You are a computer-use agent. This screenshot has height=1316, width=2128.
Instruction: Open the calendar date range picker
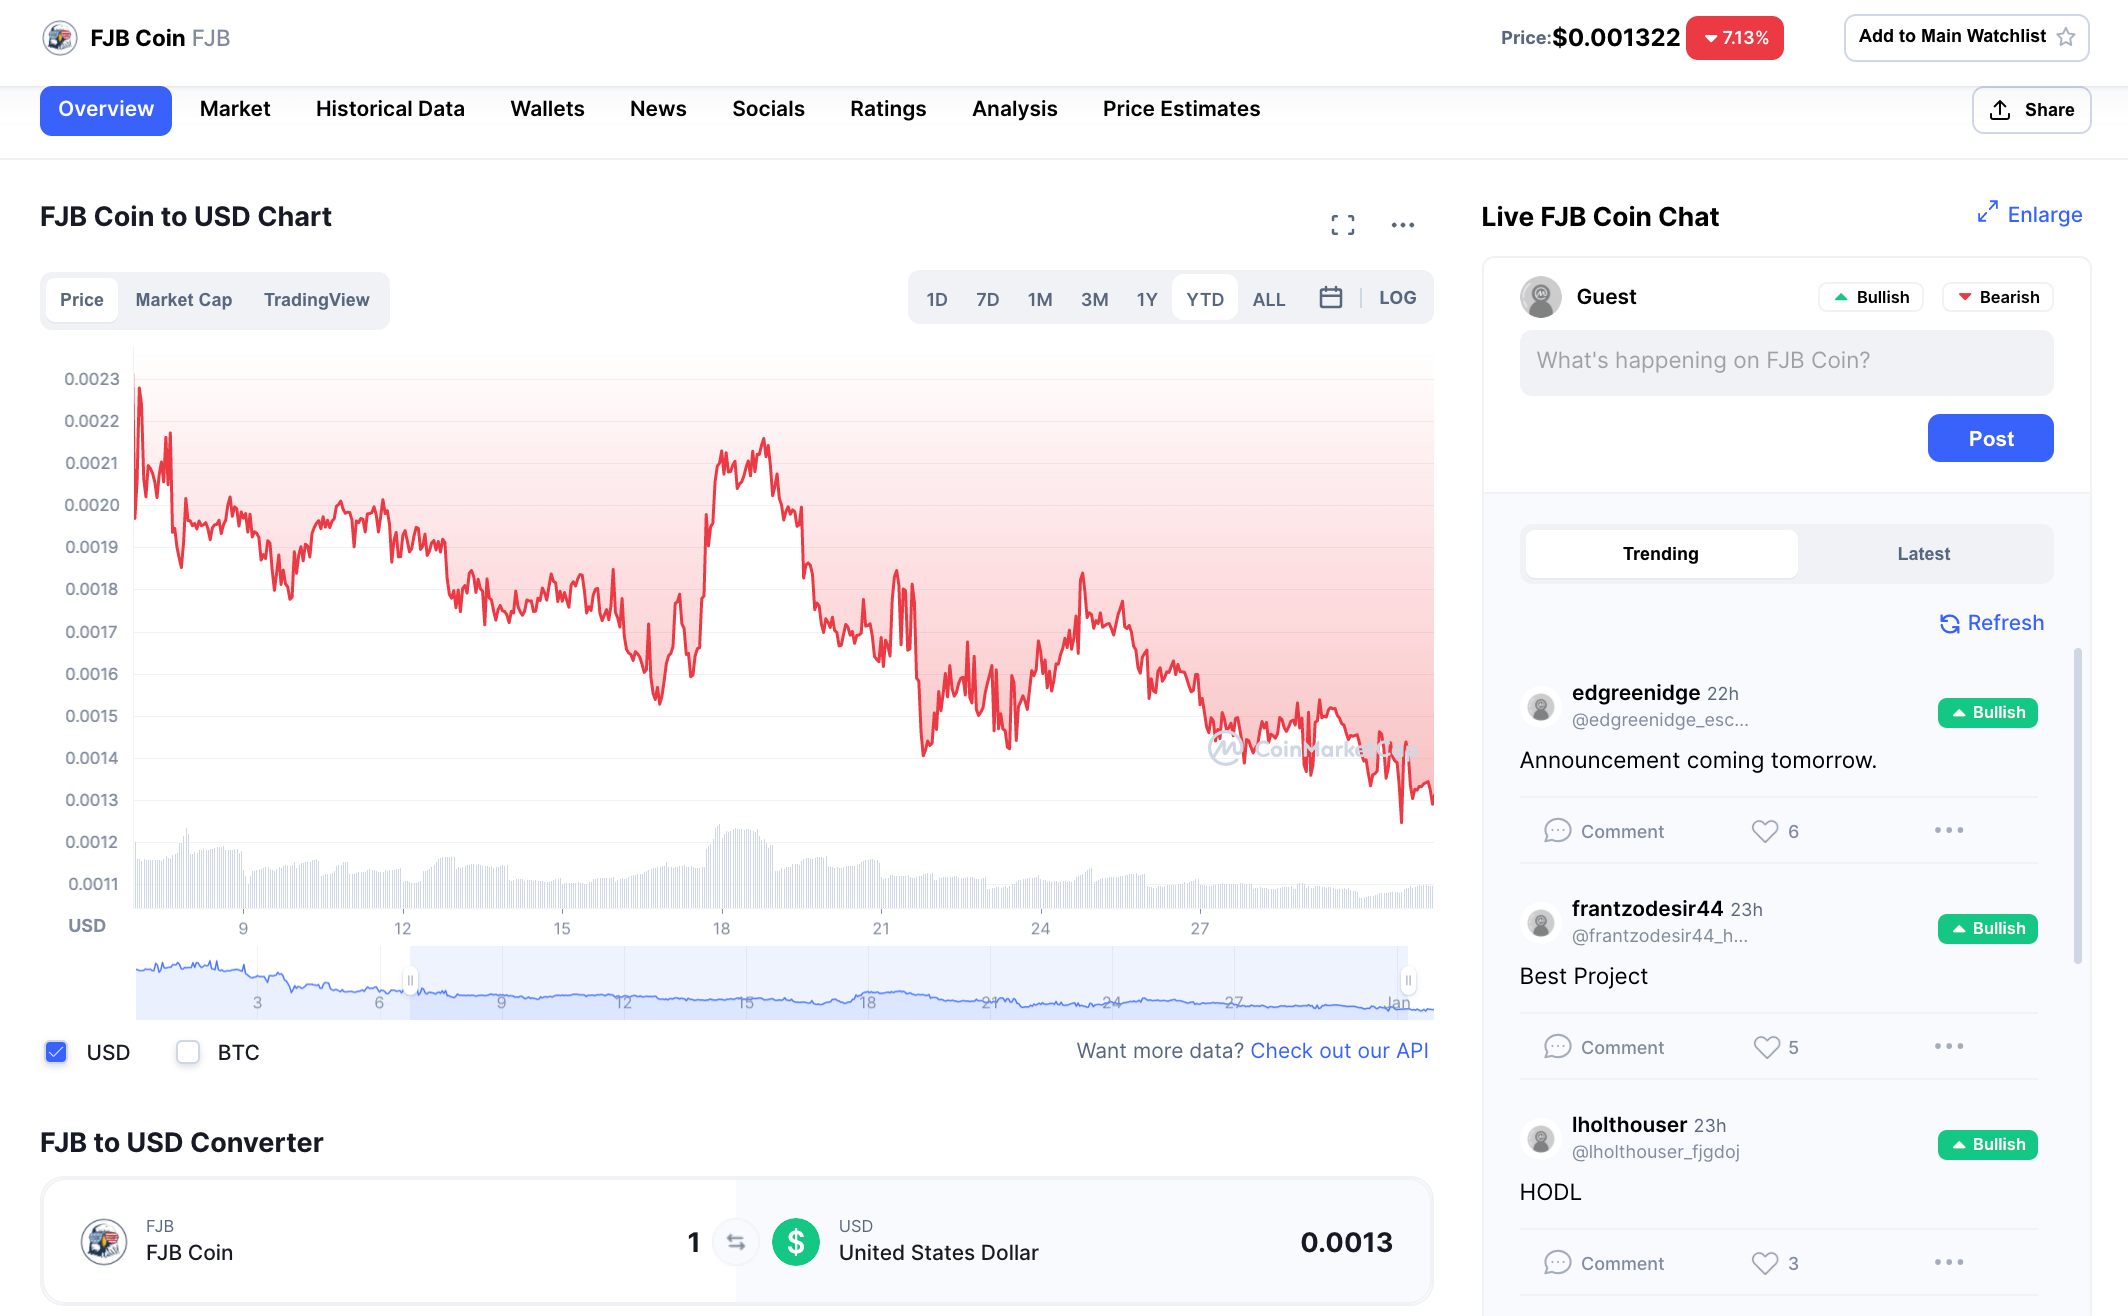point(1330,298)
